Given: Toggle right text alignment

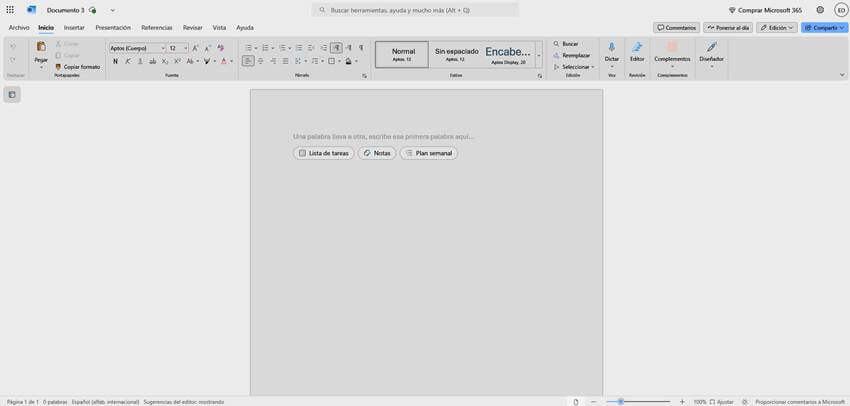Looking at the screenshot, I should tap(273, 61).
